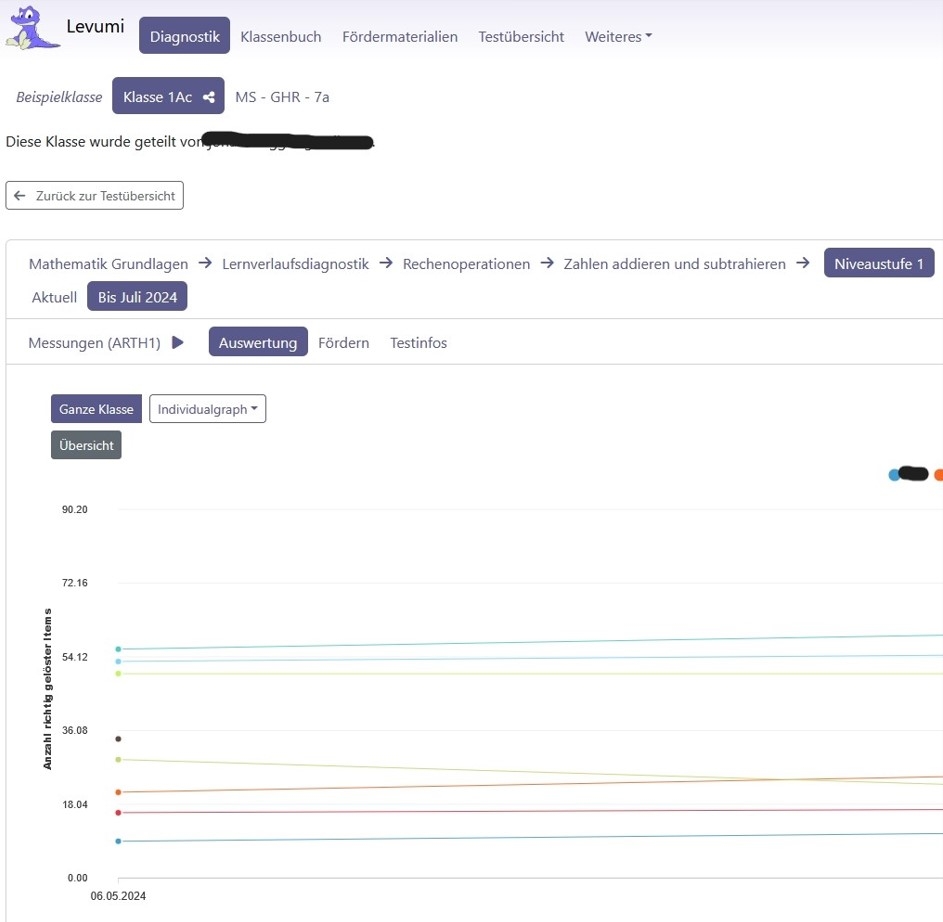Go to Fördermaterialien in navigation

click(x=400, y=36)
